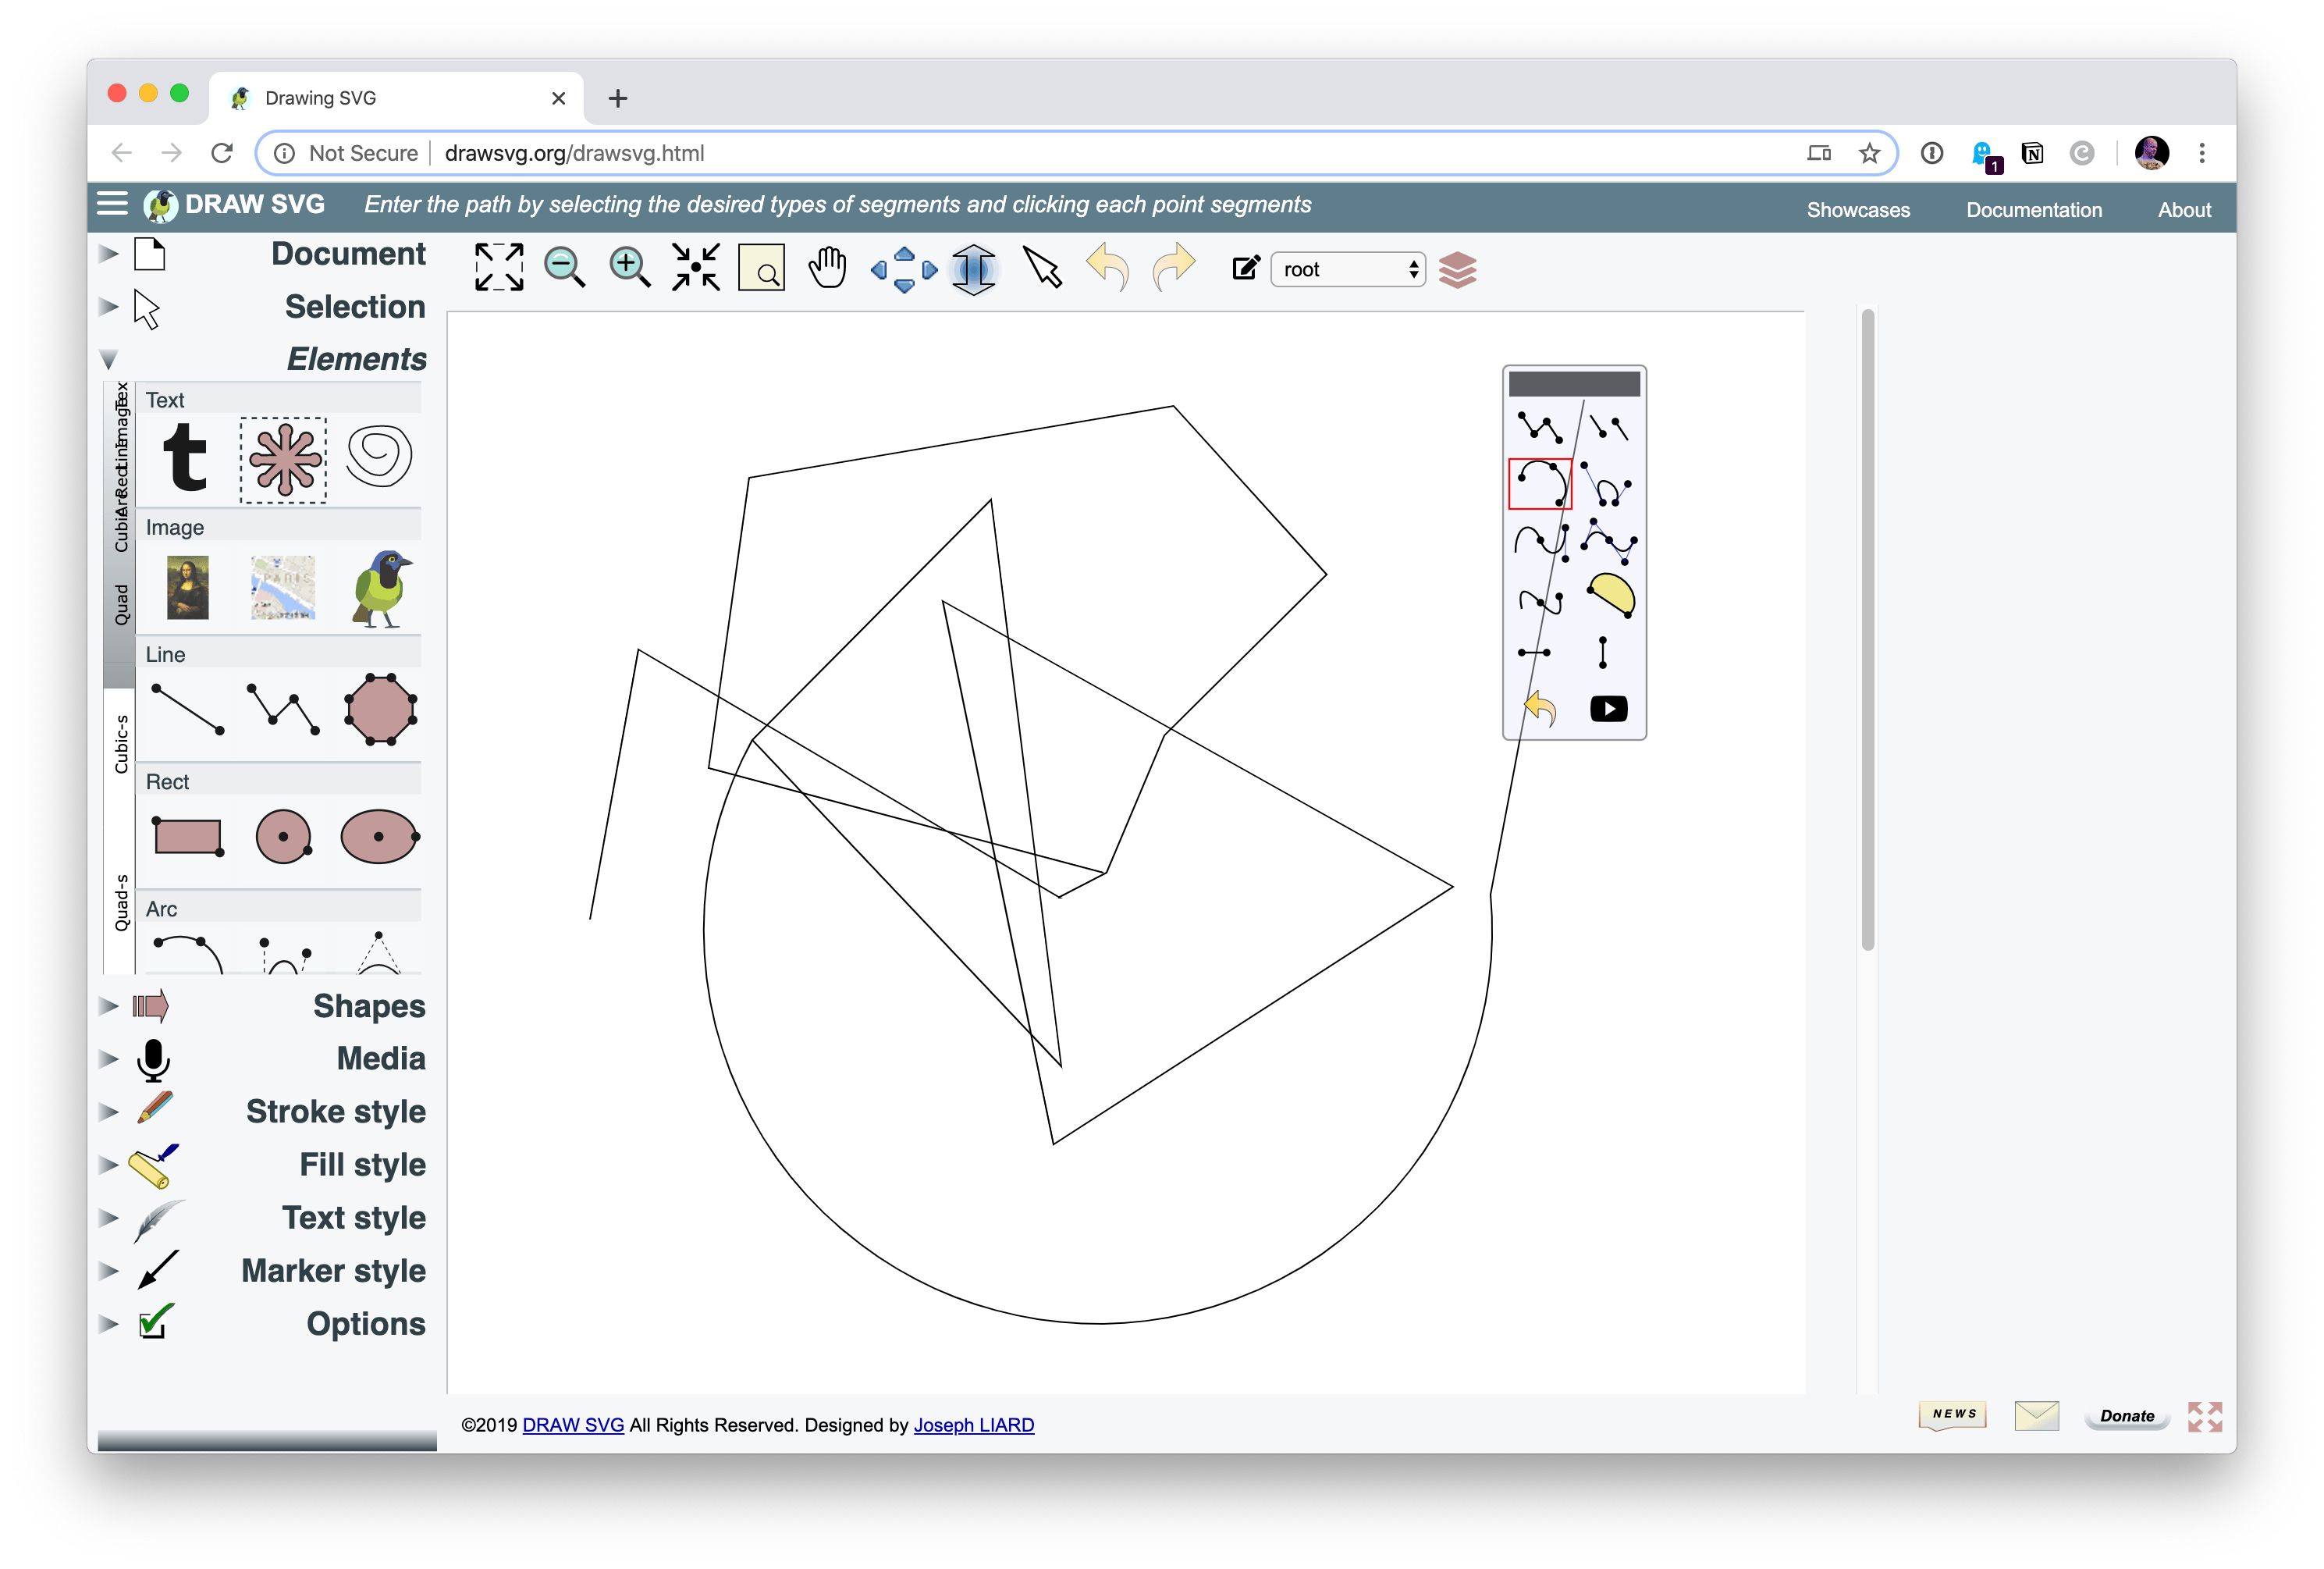Open video tutorial button in path palette
This screenshot has height=1569, width=2324.
coord(1609,709)
